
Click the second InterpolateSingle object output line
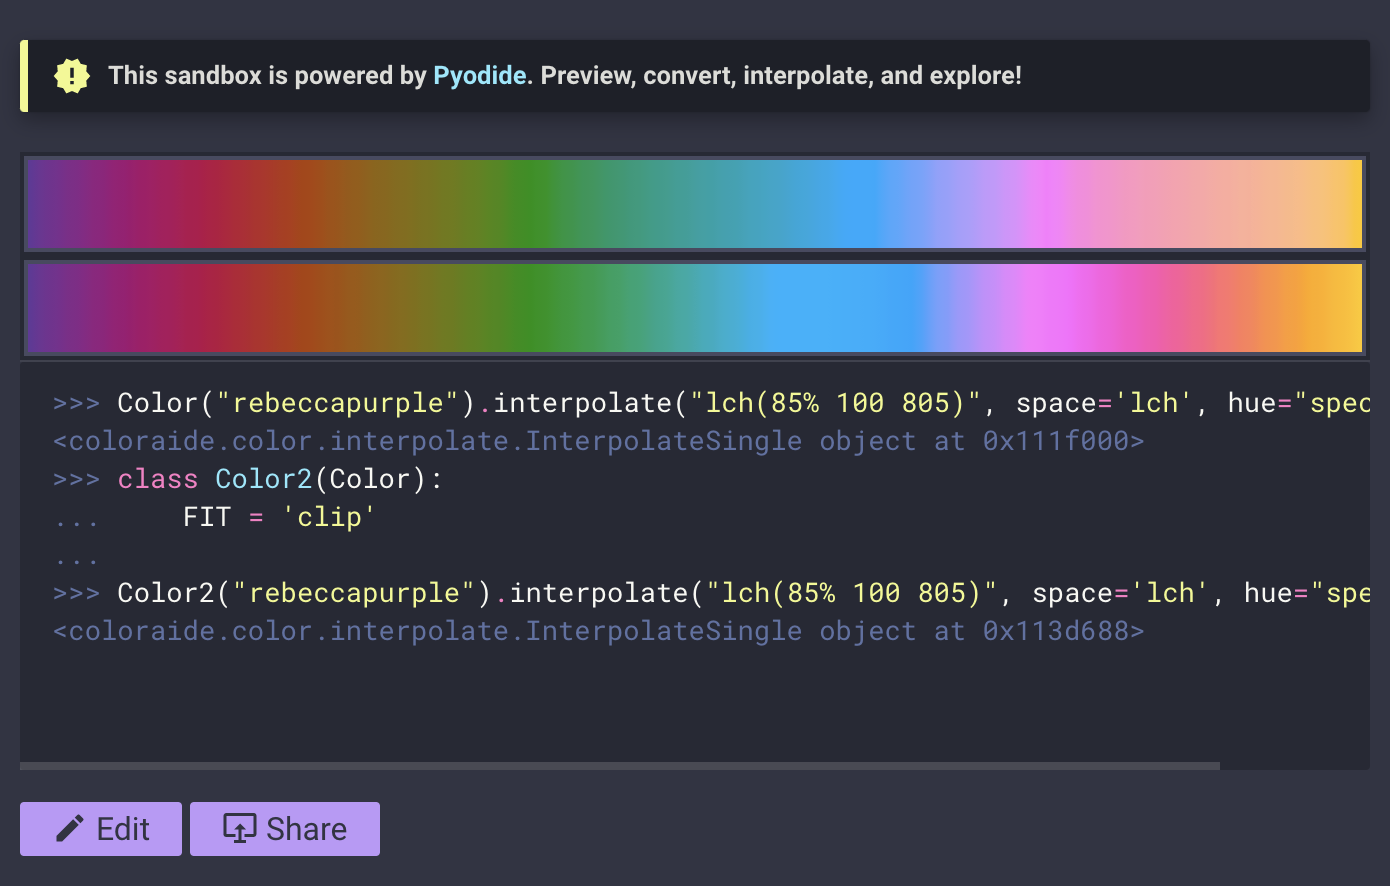point(597,630)
